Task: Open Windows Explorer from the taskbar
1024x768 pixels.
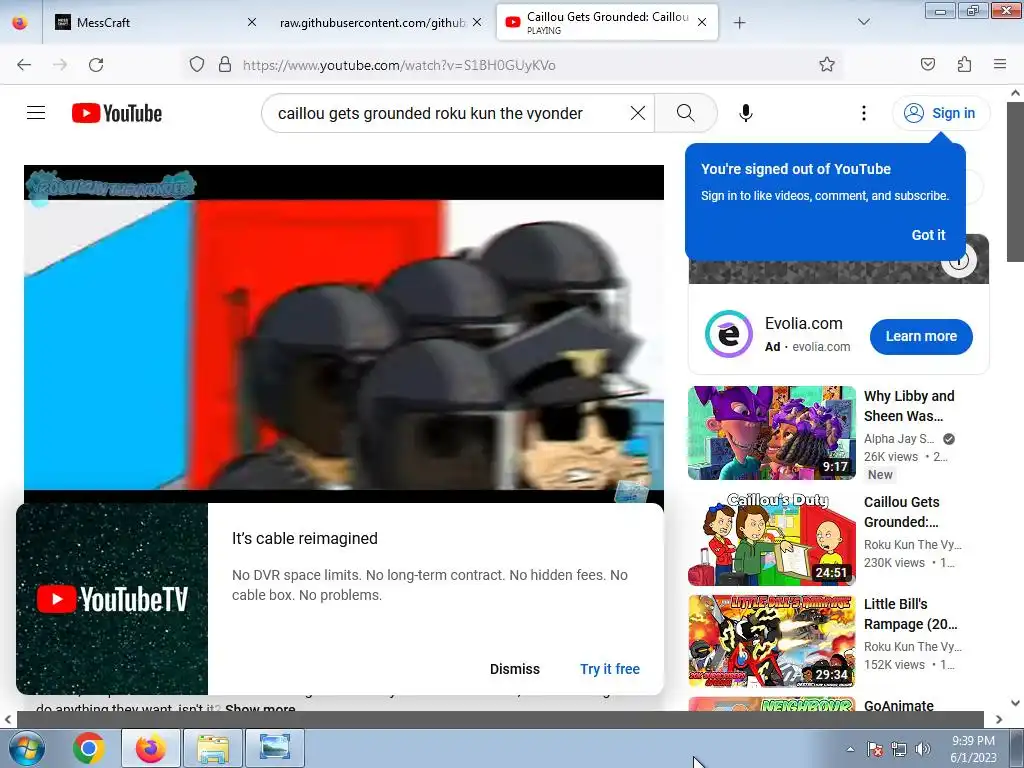Action: tap(213, 748)
